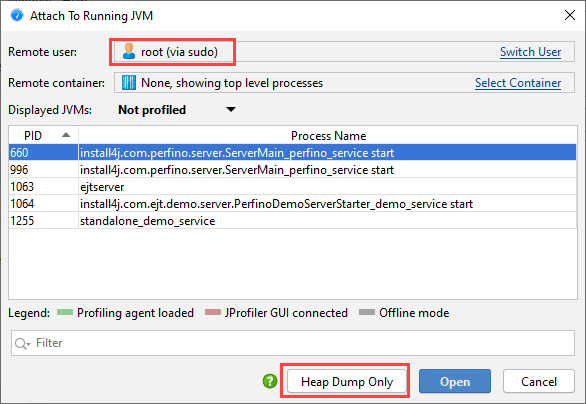The width and height of the screenshot is (586, 404).
Task: Click the Heap Dump Only button
Action: point(347,381)
